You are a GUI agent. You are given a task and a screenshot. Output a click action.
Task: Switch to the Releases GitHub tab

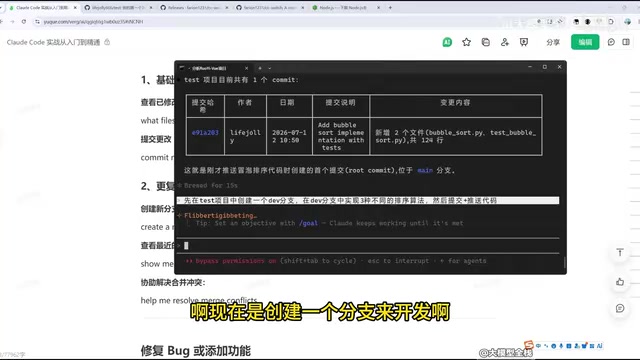pyautogui.click(x=193, y=8)
